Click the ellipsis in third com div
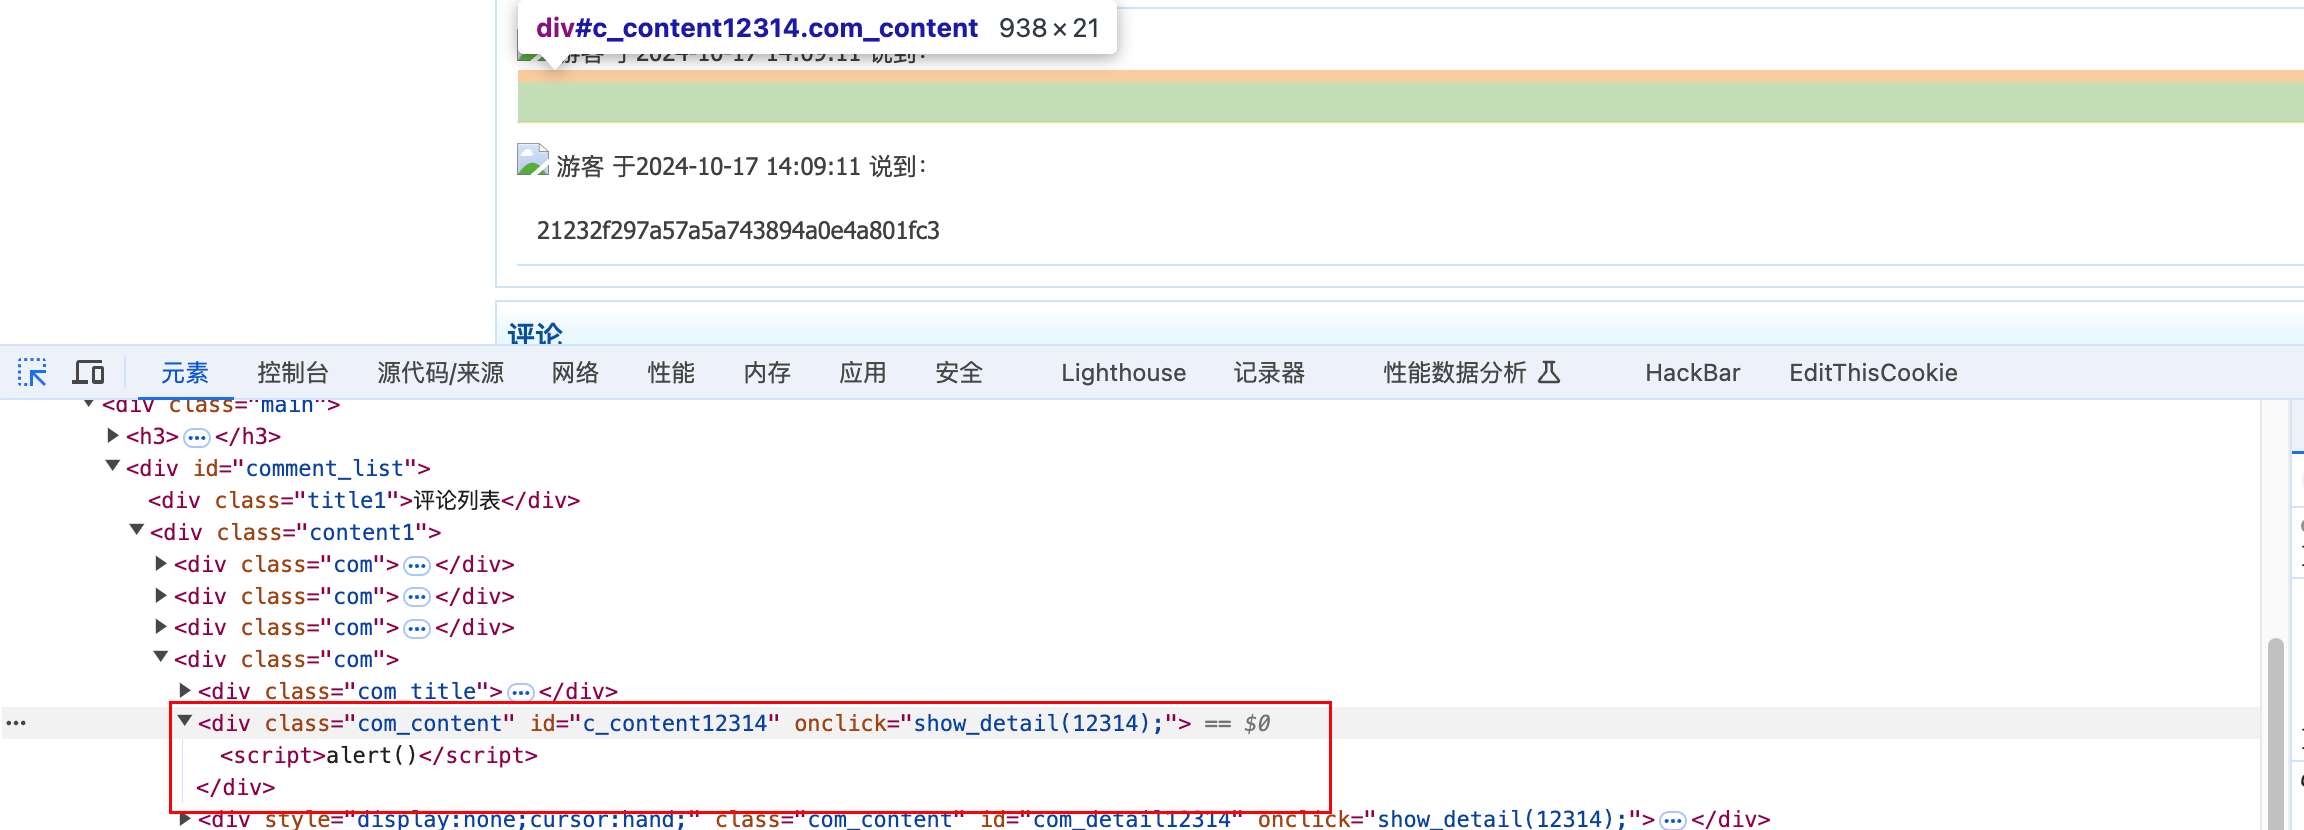The height and width of the screenshot is (830, 2304). click(x=417, y=629)
